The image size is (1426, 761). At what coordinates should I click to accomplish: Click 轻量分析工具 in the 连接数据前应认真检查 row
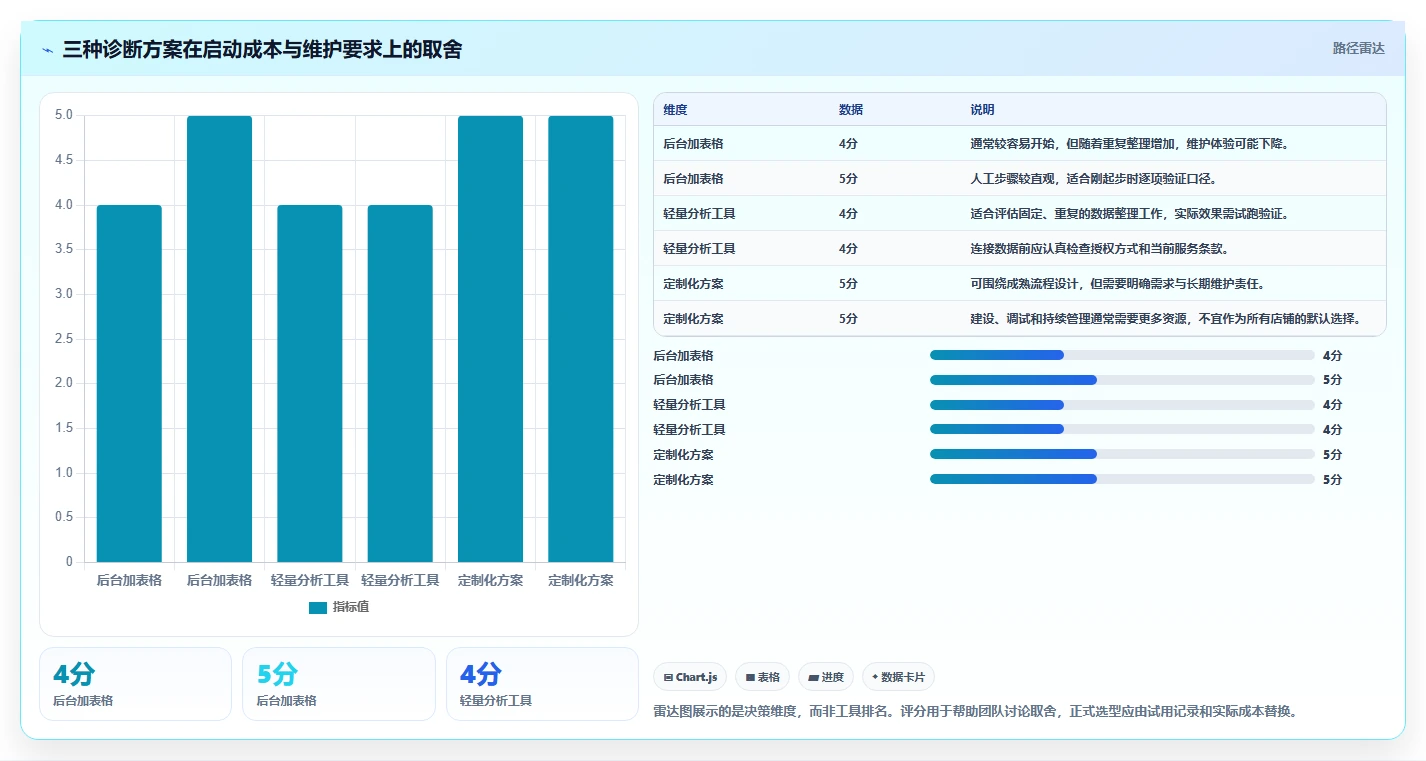pyautogui.click(x=699, y=249)
